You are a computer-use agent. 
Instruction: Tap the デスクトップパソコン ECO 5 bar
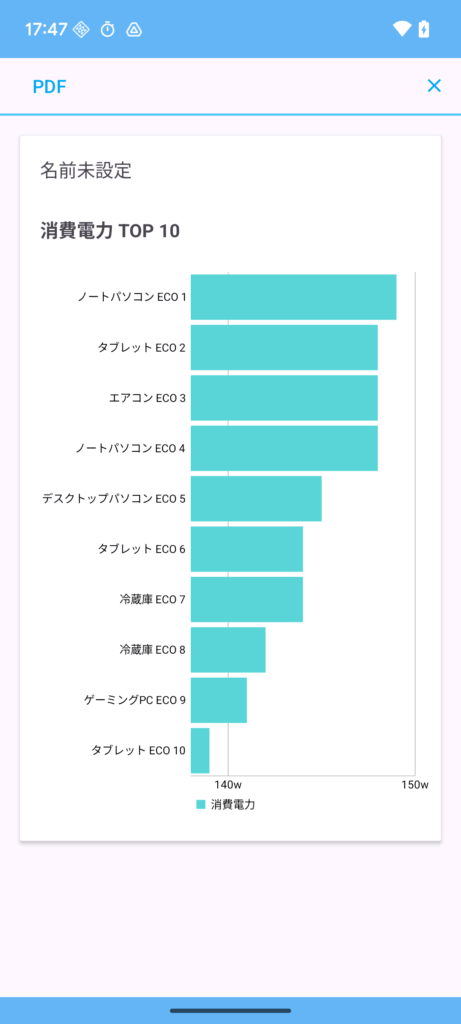(x=256, y=499)
